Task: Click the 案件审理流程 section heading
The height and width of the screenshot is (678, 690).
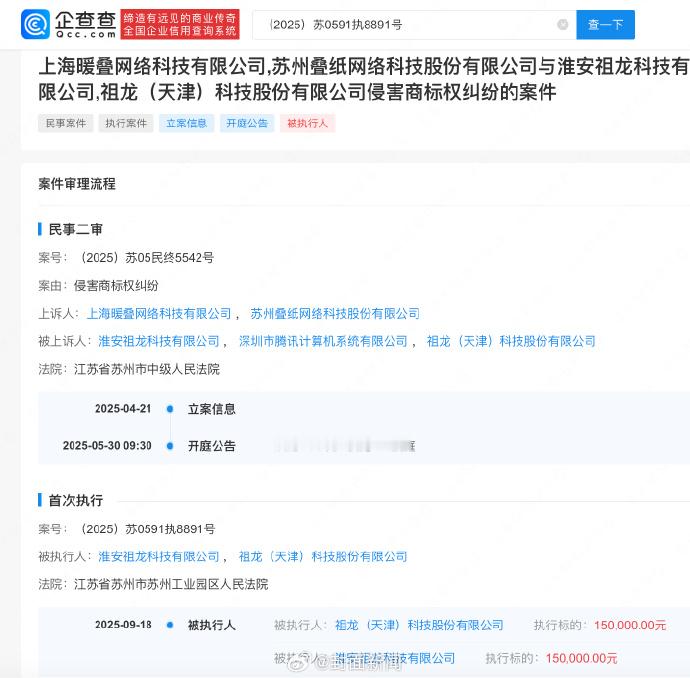Action: (77, 184)
